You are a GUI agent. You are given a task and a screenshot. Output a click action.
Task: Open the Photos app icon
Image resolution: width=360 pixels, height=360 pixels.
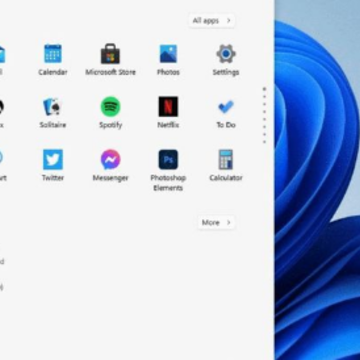pyautogui.click(x=168, y=54)
